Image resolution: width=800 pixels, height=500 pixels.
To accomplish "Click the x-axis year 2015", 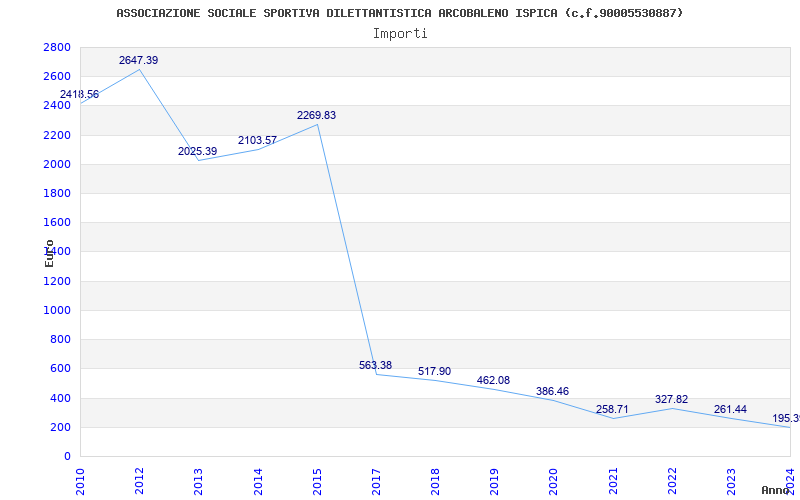I will 317,481.
